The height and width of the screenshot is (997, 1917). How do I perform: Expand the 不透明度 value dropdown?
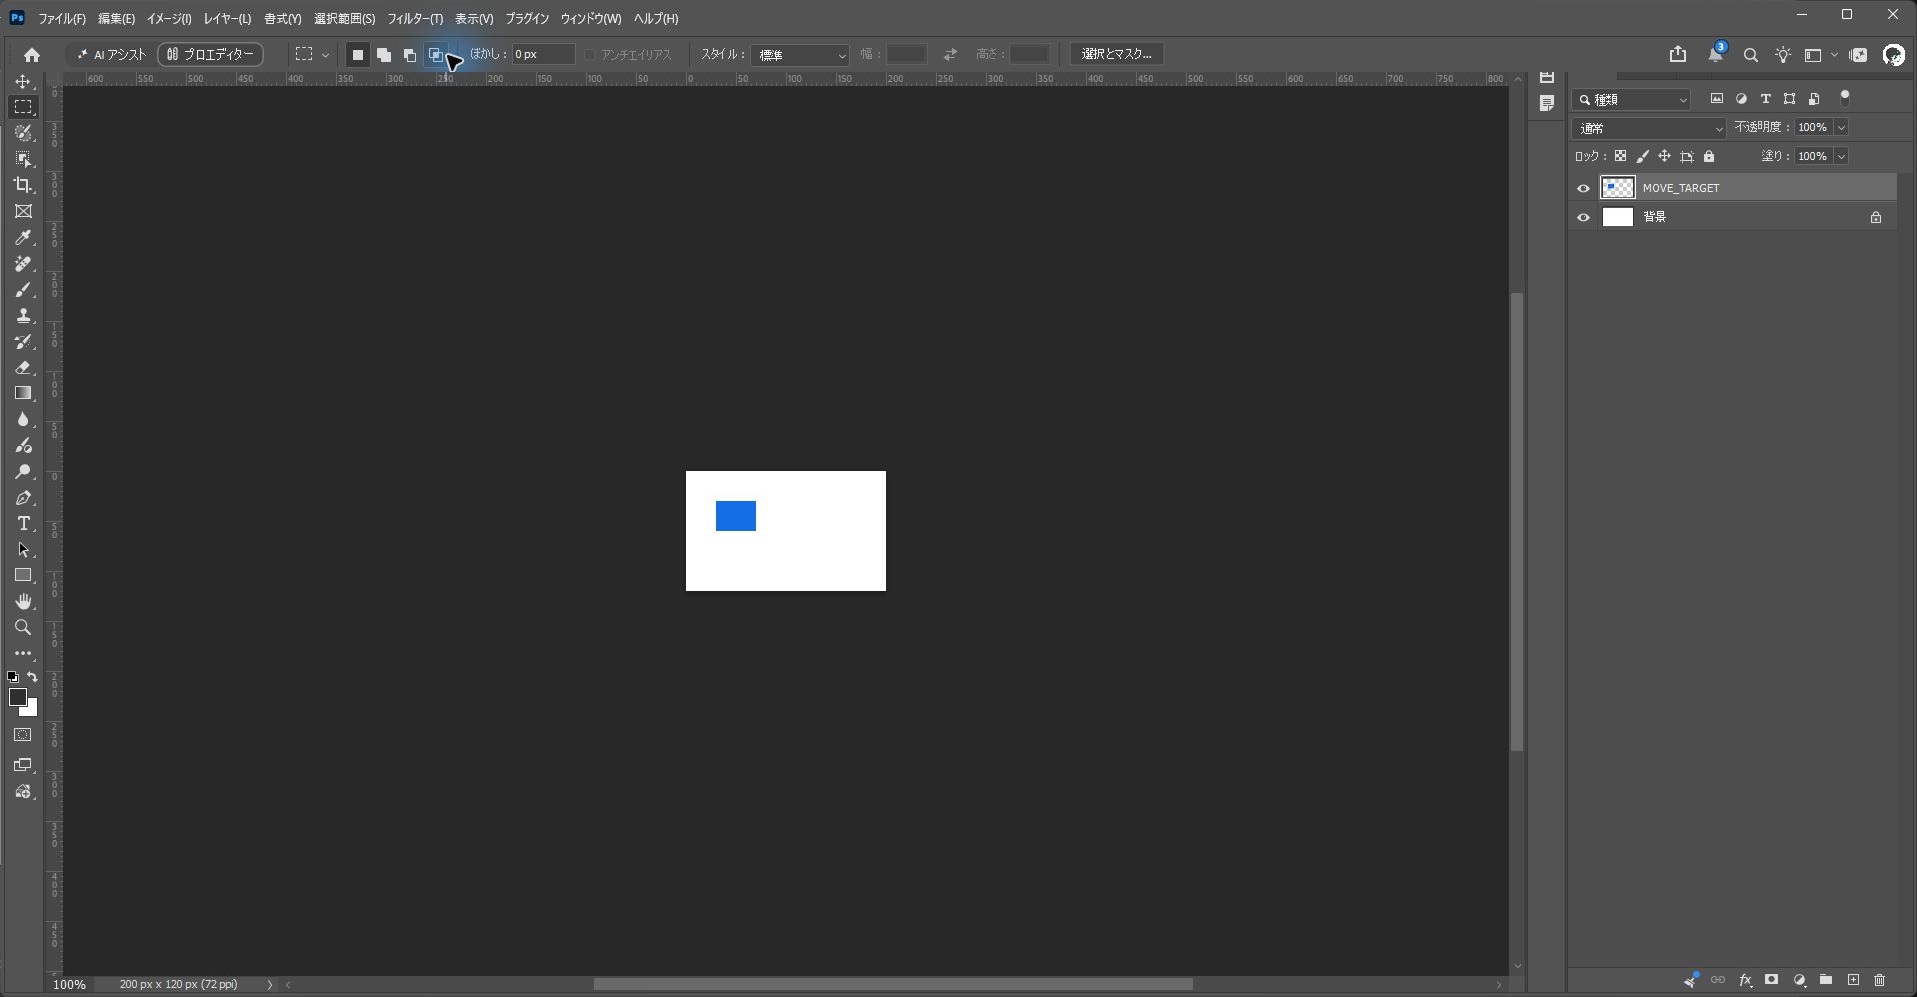(1841, 127)
